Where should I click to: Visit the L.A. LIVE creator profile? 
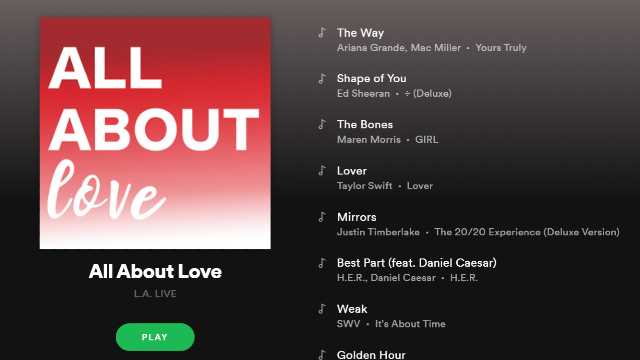[155, 293]
